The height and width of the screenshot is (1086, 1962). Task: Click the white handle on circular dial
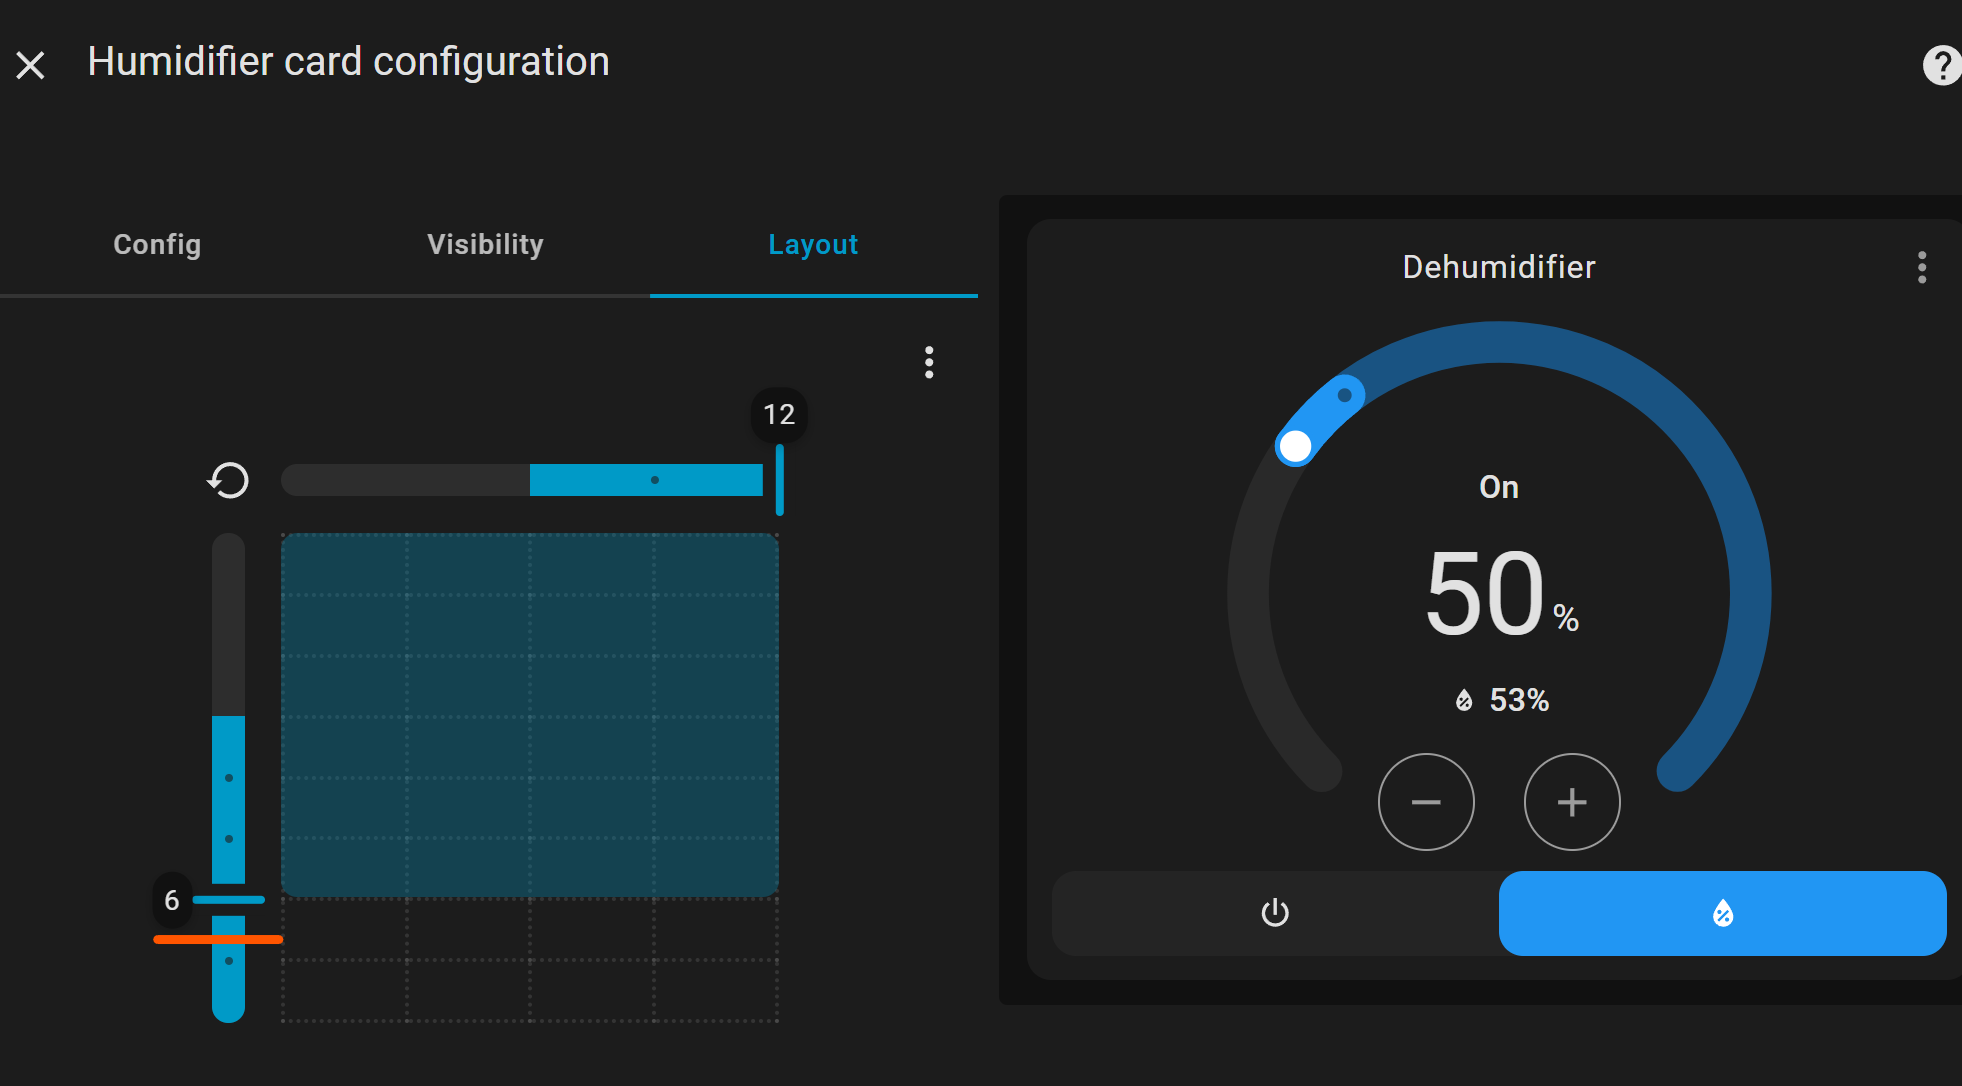(x=1295, y=446)
